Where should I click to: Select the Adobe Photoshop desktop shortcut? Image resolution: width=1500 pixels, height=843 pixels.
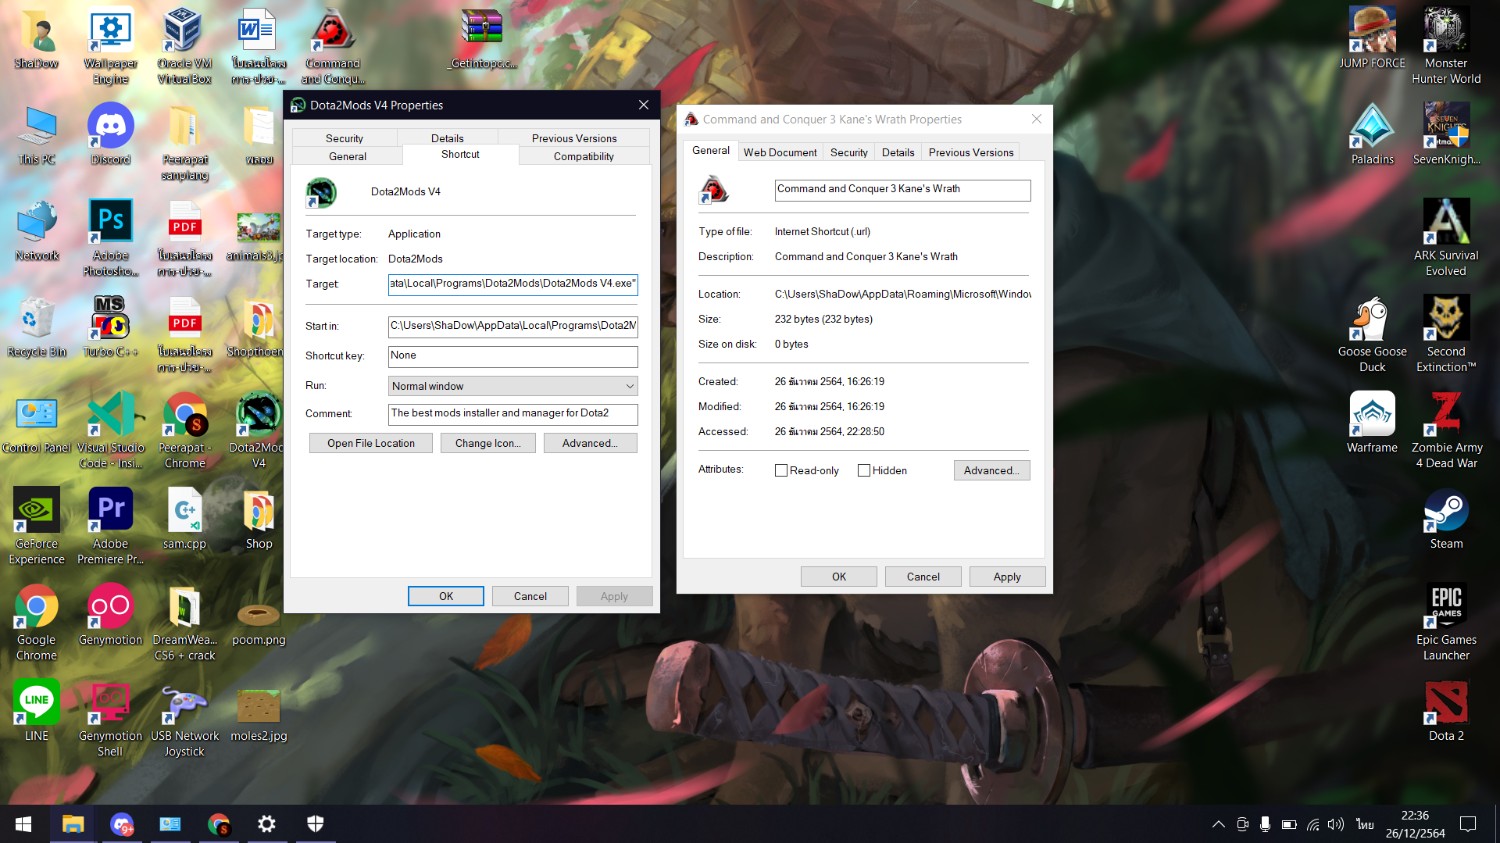110,238
